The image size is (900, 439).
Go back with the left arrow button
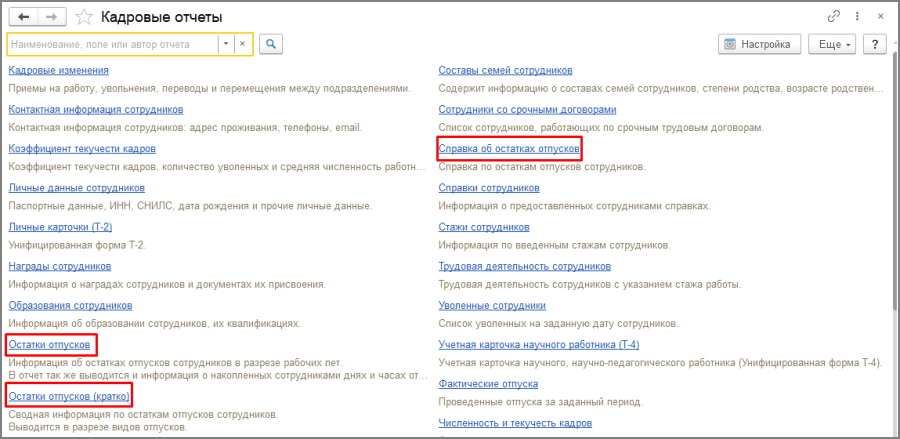[24, 17]
